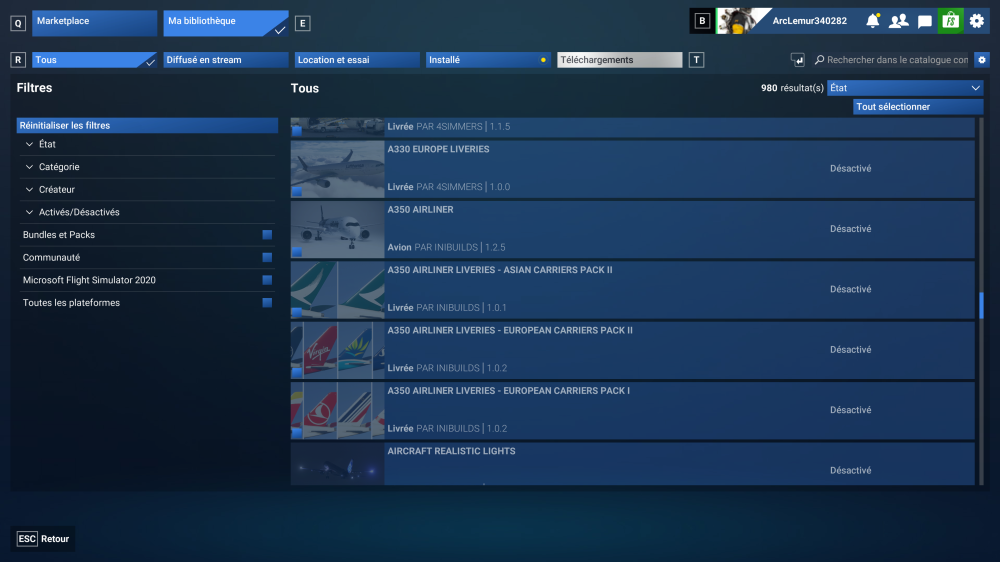Viewport: 1000px width, 562px height.
Task: Open the notifications bell icon
Action: tap(872, 21)
